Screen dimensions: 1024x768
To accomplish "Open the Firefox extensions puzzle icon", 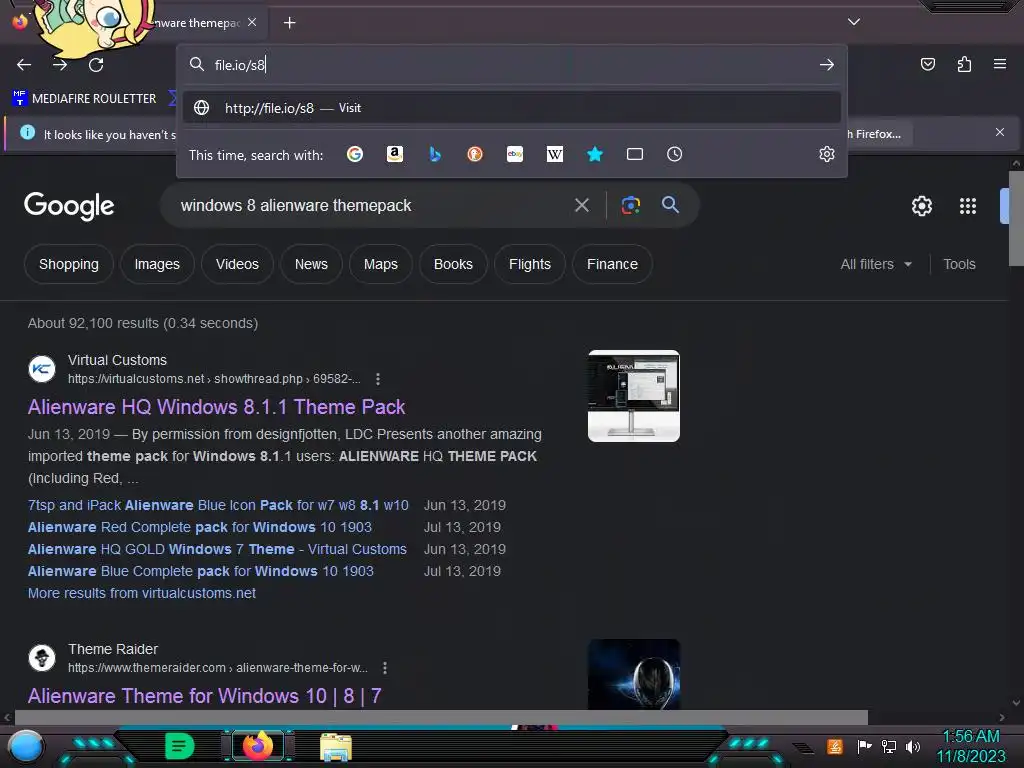I will click(964, 64).
